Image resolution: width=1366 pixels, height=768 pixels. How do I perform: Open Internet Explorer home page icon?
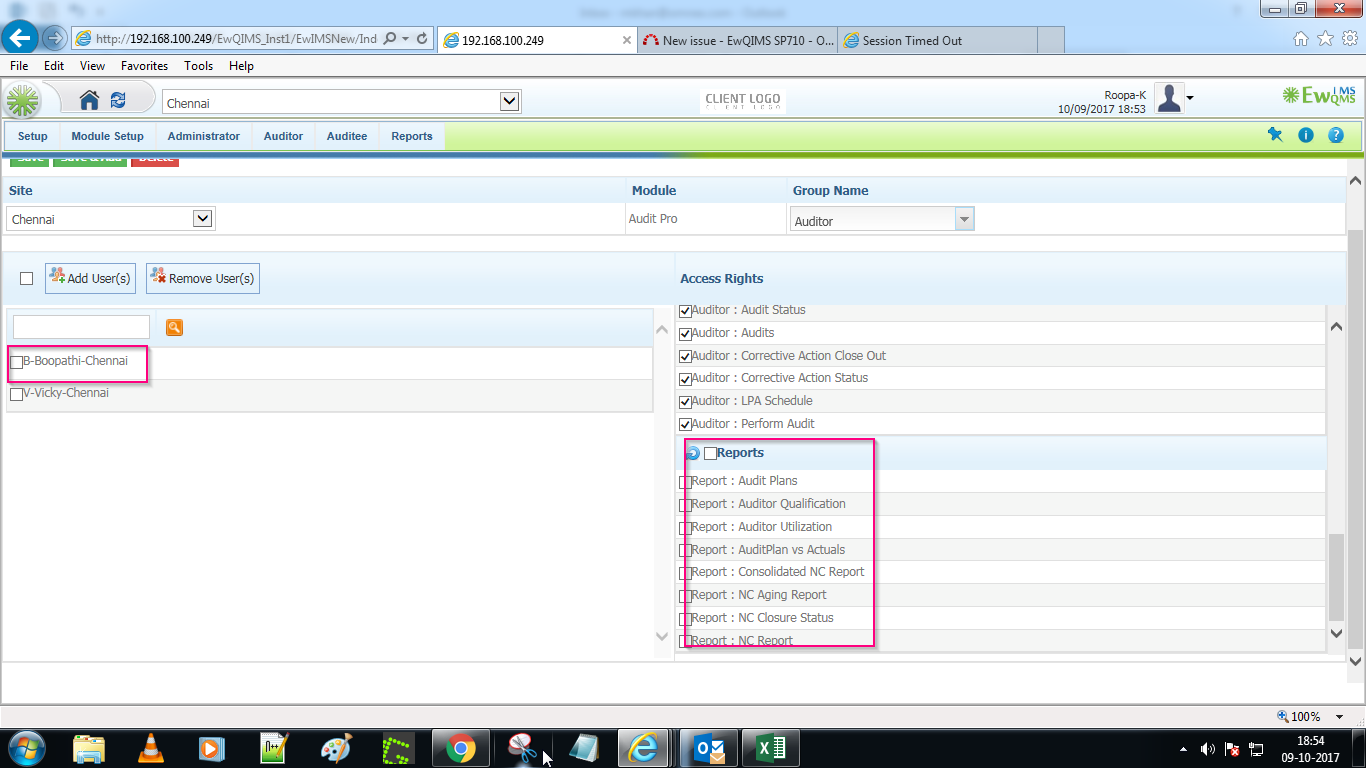[1301, 39]
